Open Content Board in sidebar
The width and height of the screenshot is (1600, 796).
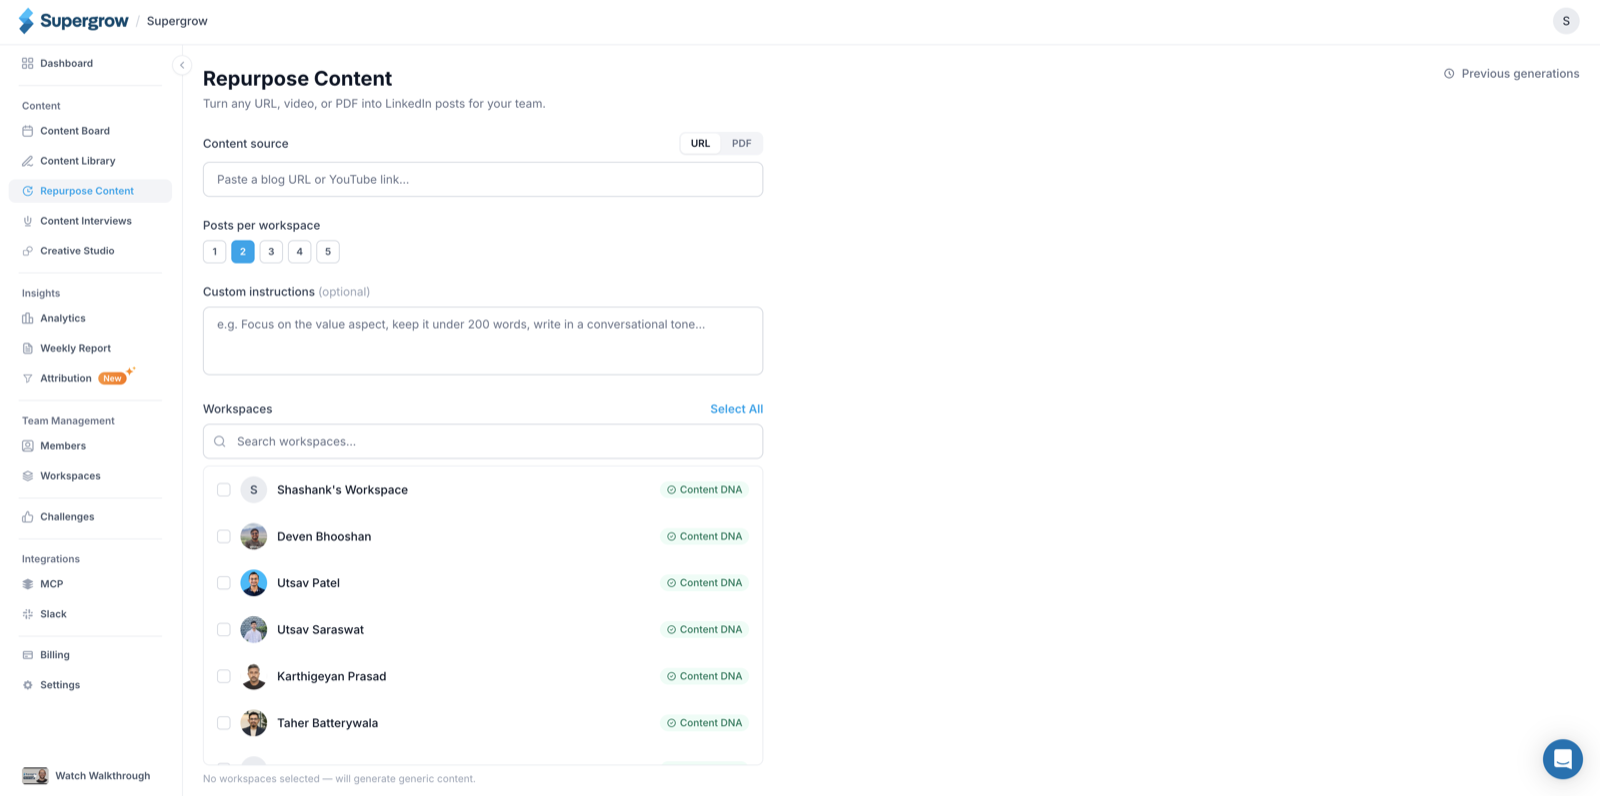tap(90, 131)
